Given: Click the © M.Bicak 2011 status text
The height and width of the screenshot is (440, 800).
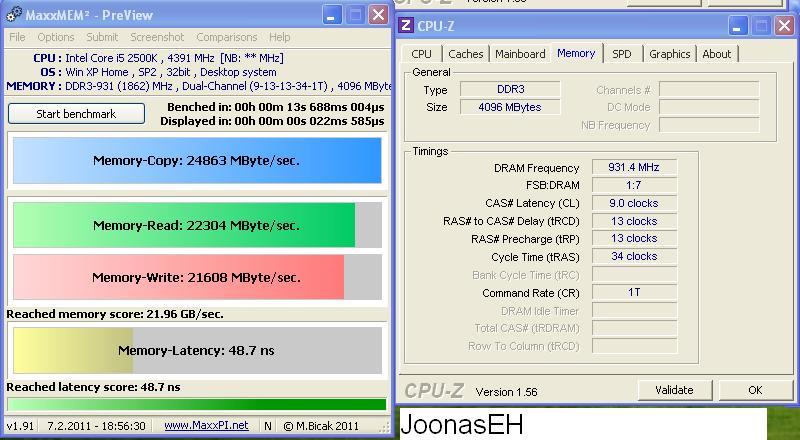Looking at the screenshot, I should pos(321,426).
